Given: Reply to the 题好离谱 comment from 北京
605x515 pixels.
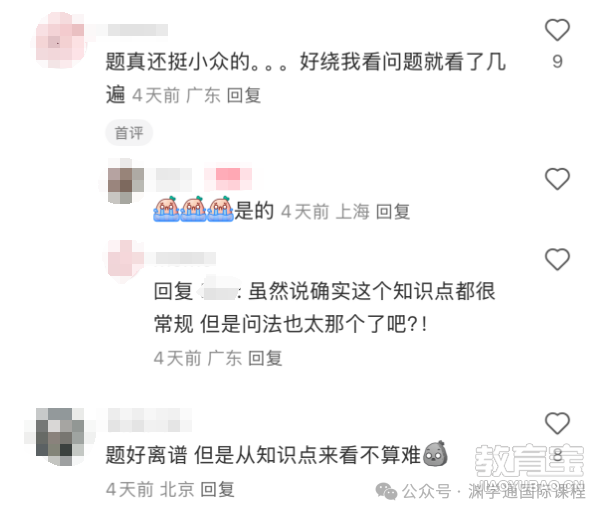Looking at the screenshot, I should (218, 490).
